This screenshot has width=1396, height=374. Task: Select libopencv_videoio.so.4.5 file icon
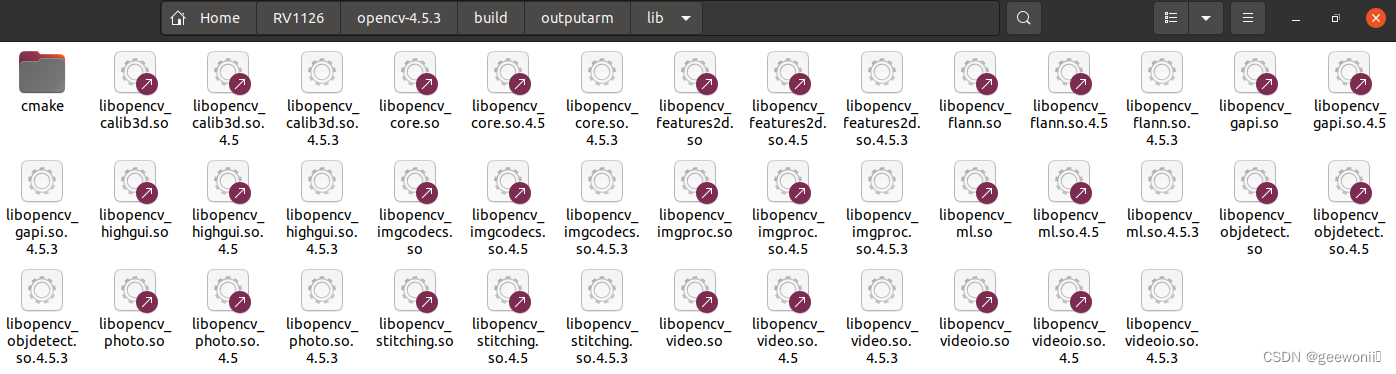coord(1069,290)
